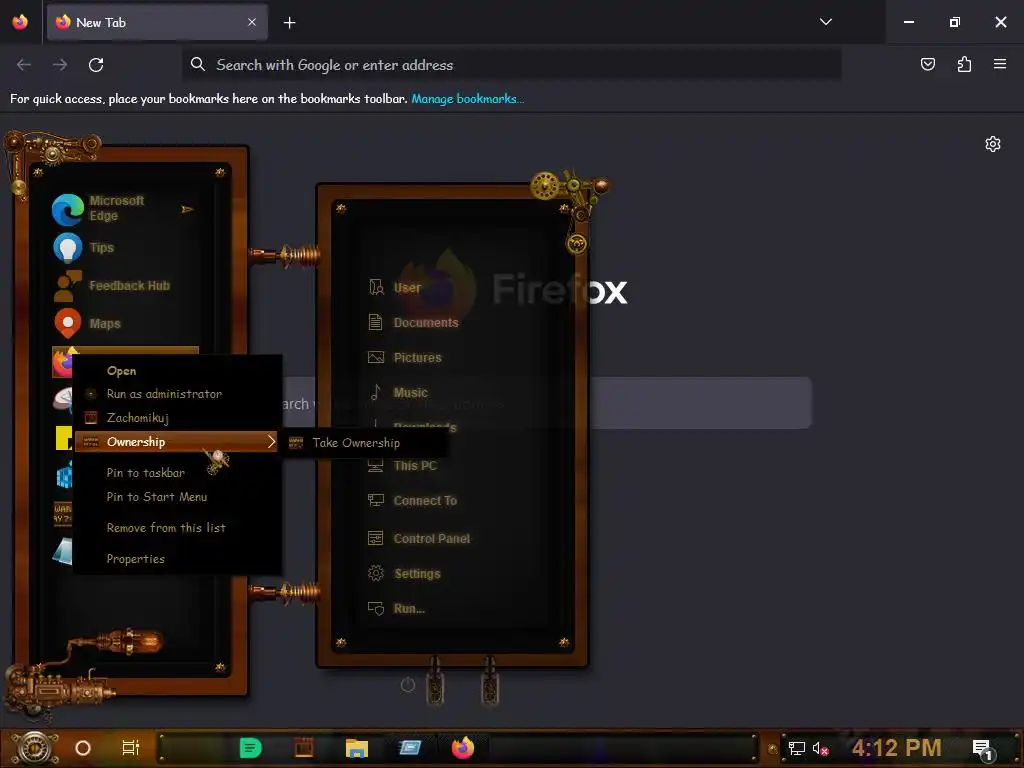Open Properties from context menu
The height and width of the screenshot is (768, 1024).
(x=178, y=559)
